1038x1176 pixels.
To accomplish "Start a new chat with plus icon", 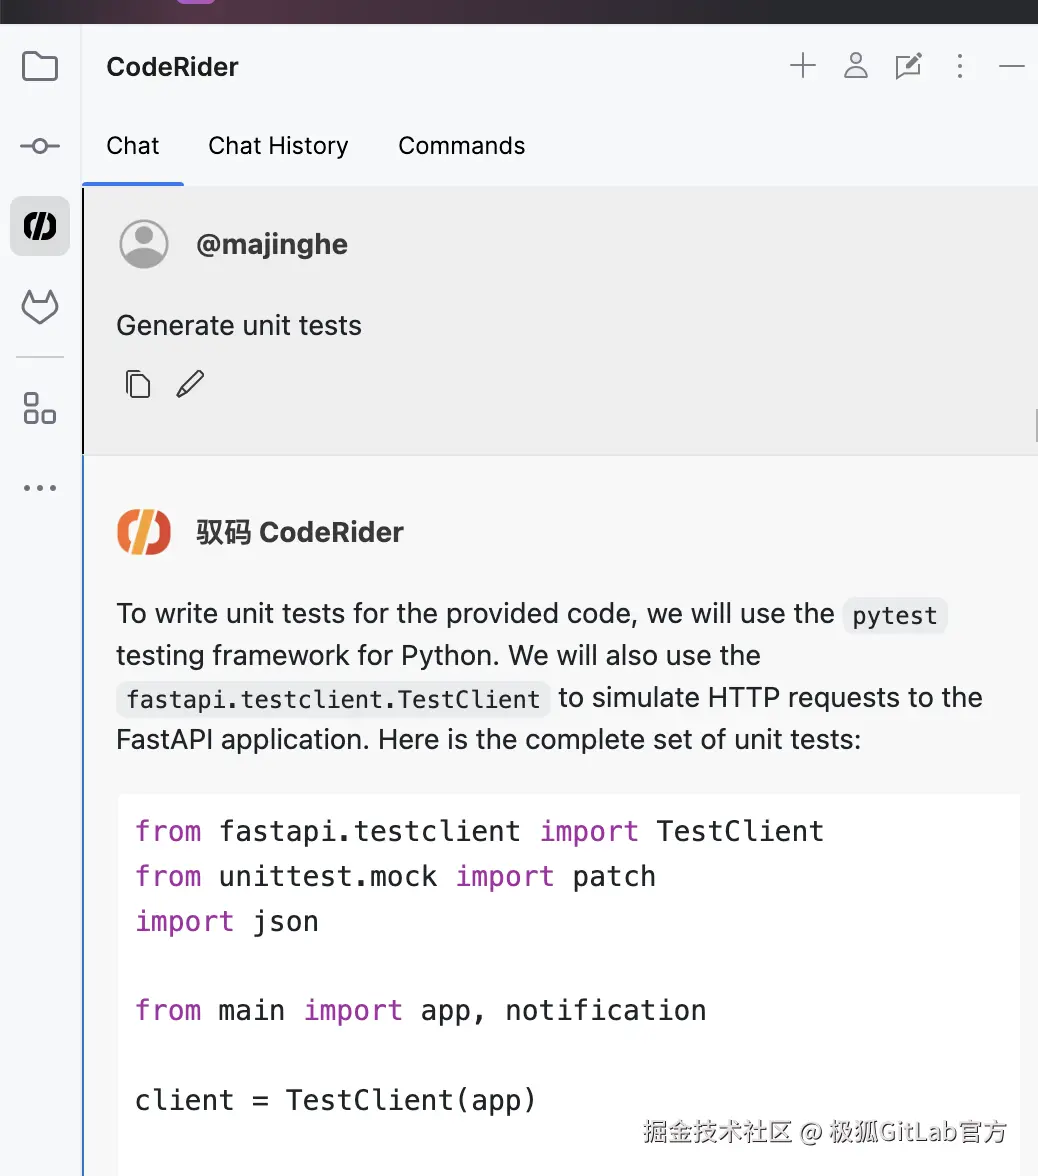I will click(803, 67).
